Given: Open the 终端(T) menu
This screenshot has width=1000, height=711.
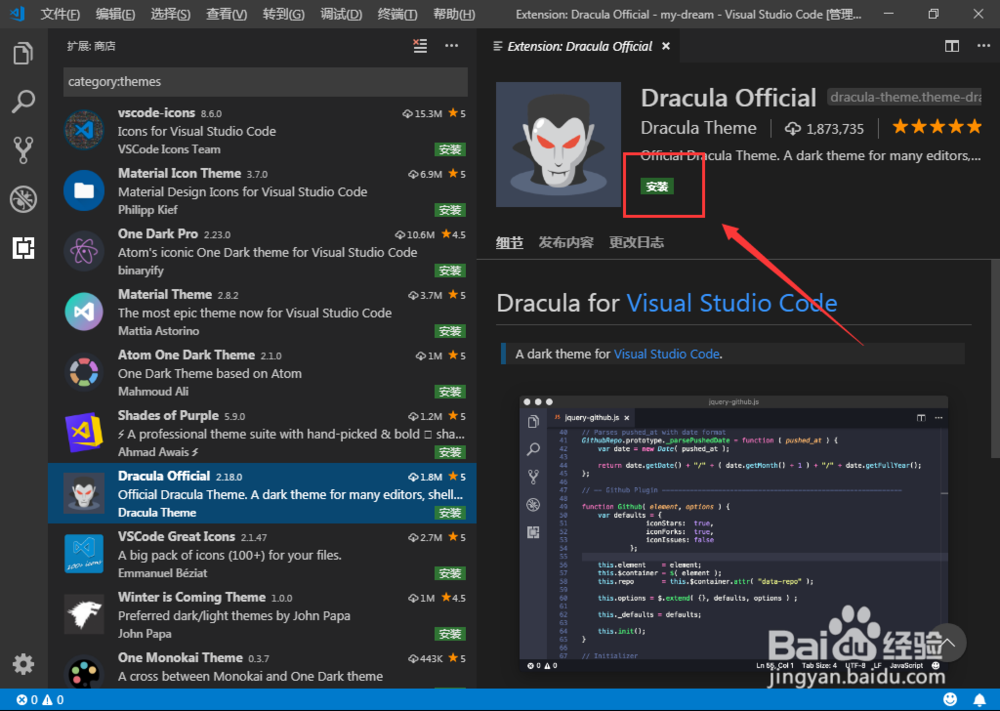Looking at the screenshot, I should coord(397,14).
